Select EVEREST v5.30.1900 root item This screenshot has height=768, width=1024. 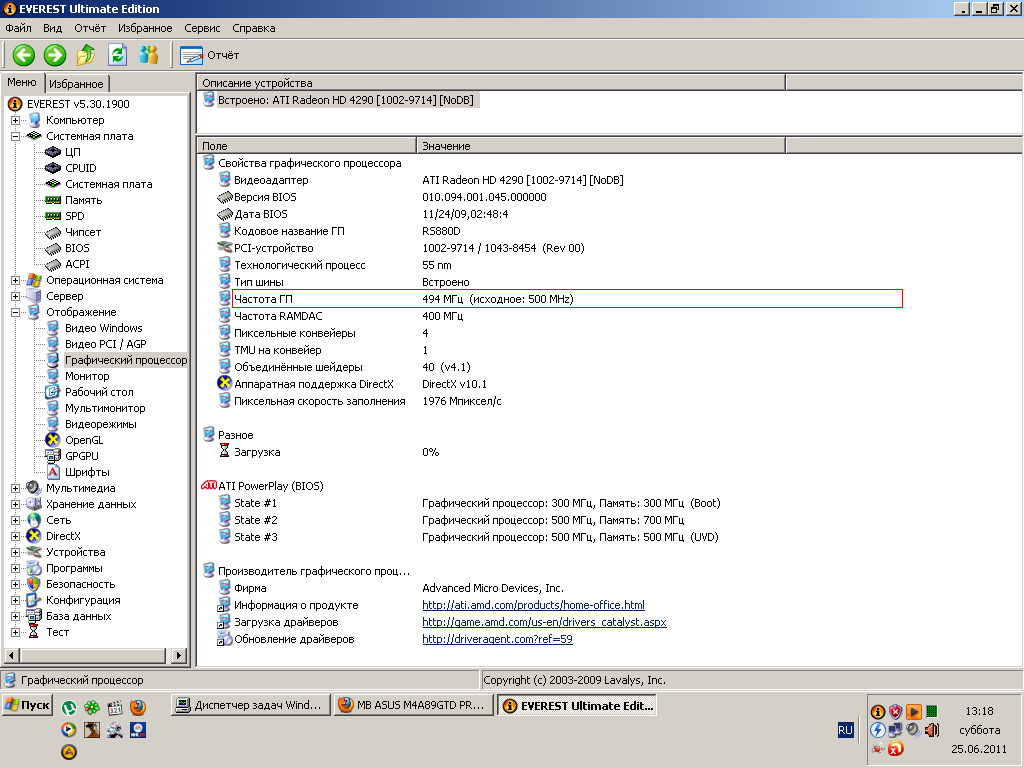tap(78, 104)
